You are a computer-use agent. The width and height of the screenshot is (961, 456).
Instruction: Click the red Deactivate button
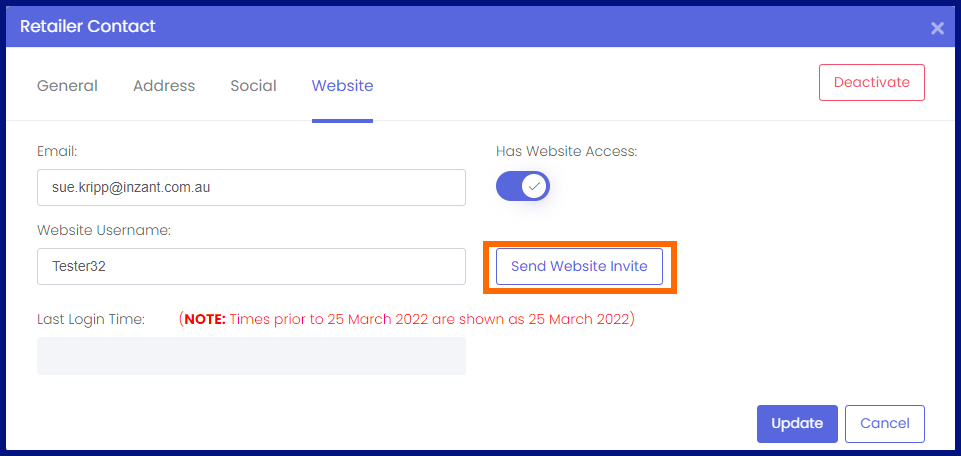pyautogui.click(x=872, y=82)
